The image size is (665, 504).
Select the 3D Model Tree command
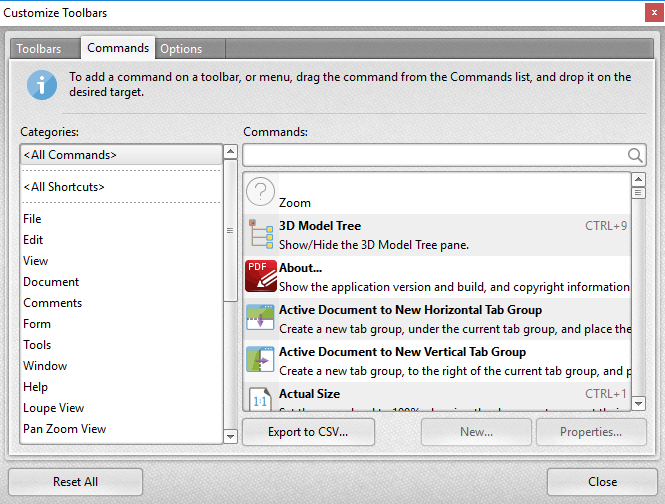tap(437, 235)
